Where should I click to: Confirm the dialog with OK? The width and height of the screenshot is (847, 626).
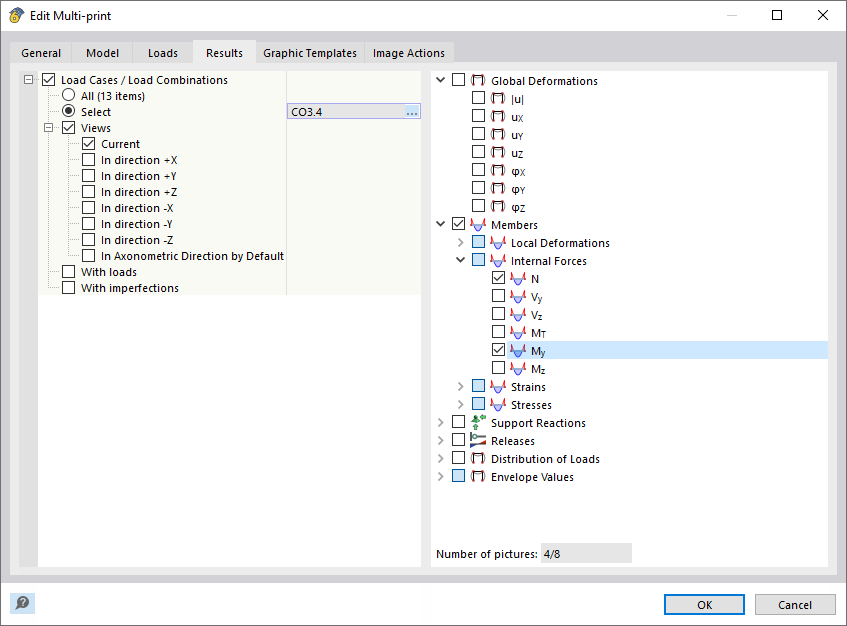[x=703, y=604]
